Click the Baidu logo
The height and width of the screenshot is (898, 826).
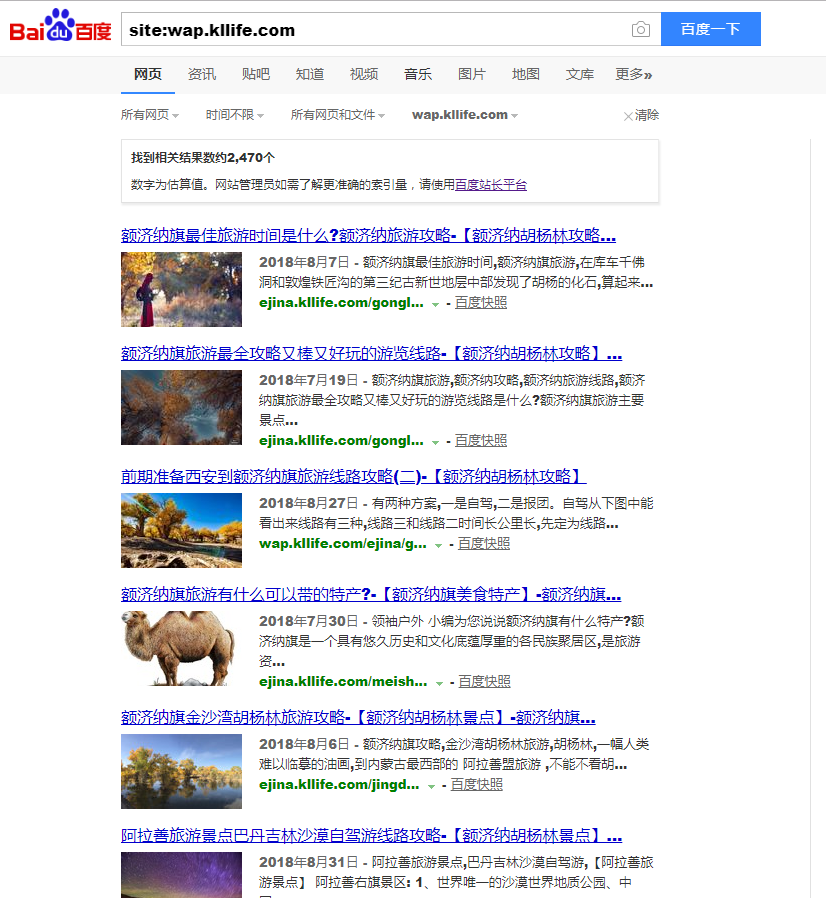[x=60, y=28]
